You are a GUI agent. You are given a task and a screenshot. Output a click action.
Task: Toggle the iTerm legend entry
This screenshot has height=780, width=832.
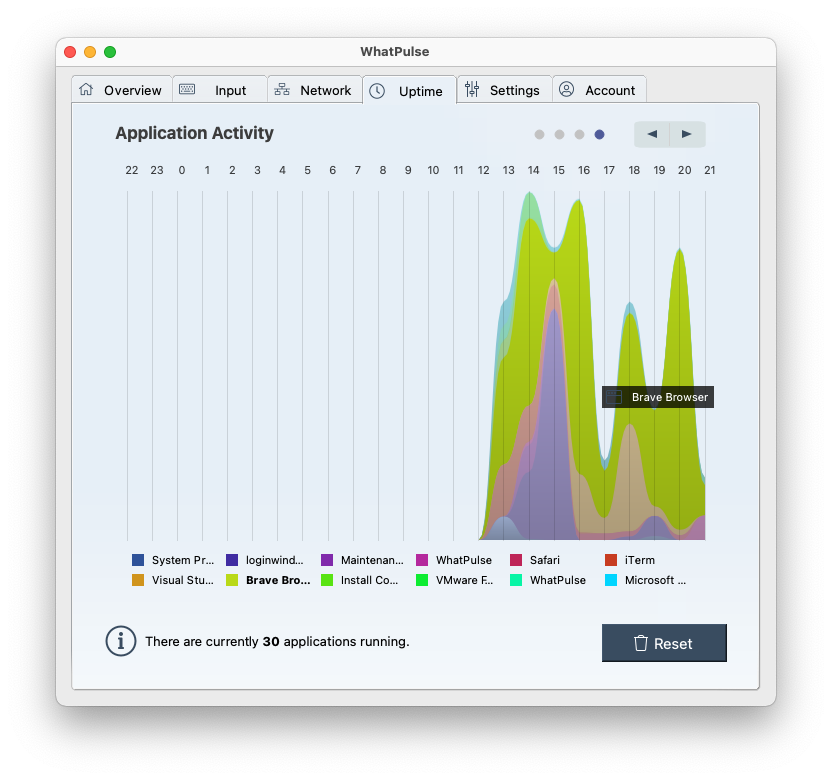642,560
